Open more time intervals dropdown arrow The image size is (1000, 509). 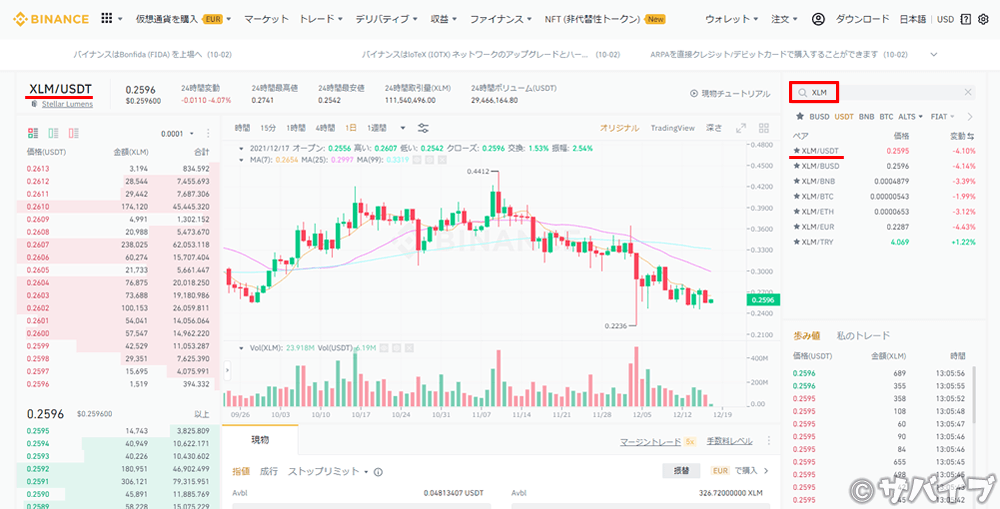click(x=402, y=128)
